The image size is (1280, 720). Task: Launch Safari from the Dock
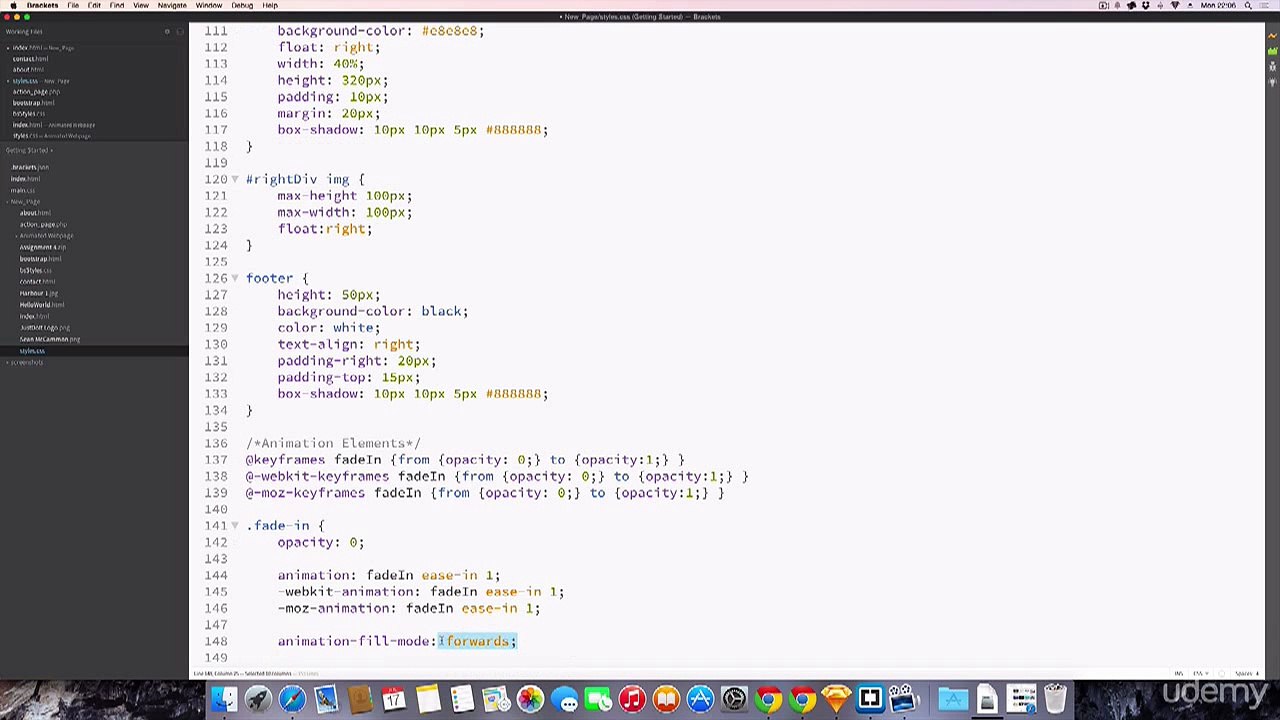pyautogui.click(x=292, y=699)
